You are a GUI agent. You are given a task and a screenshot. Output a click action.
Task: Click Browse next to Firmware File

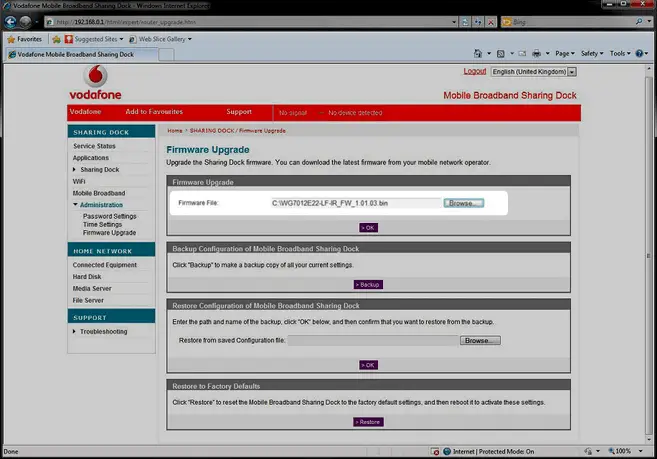click(x=464, y=203)
